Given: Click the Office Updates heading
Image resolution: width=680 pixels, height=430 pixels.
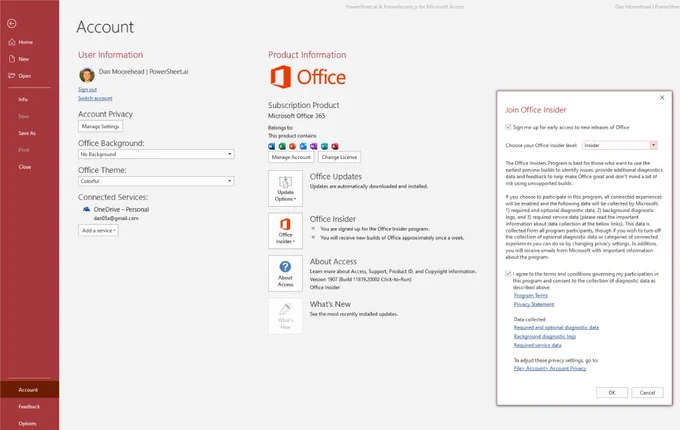Looking at the screenshot, I should tap(336, 176).
